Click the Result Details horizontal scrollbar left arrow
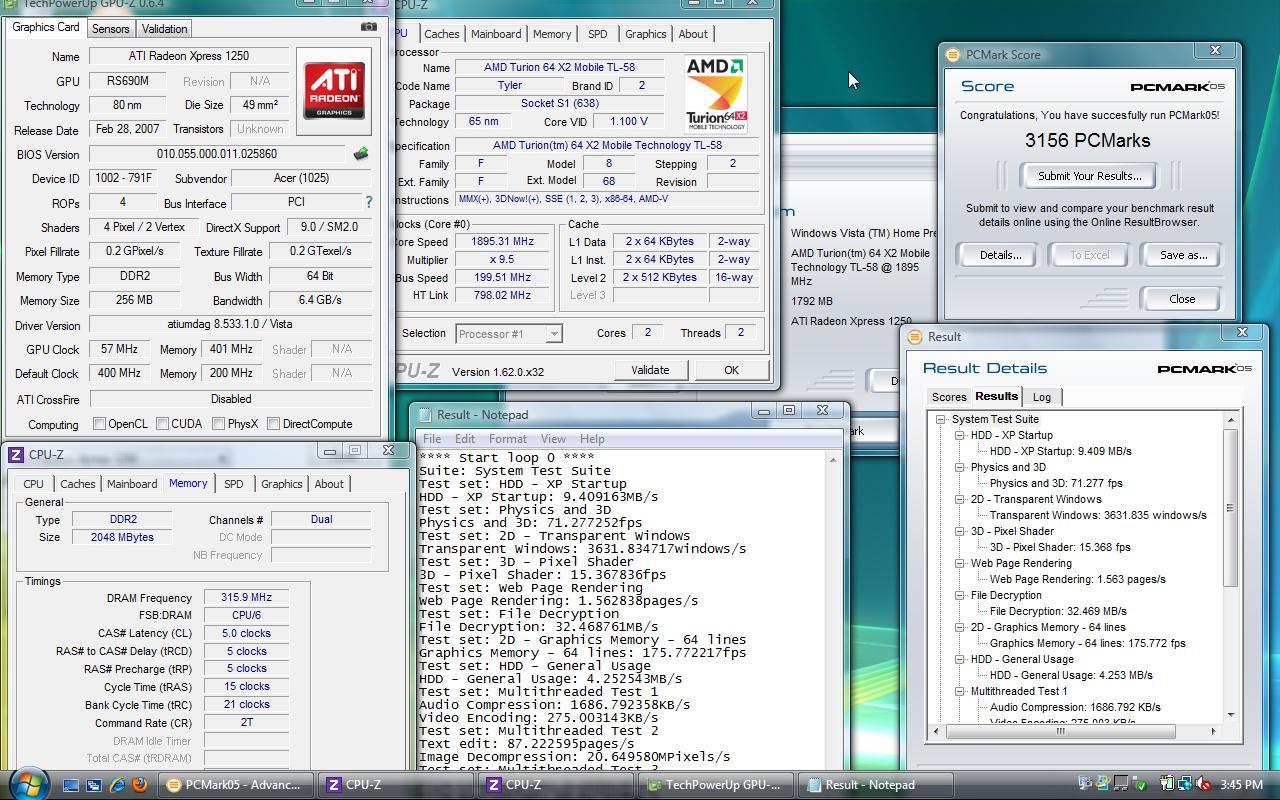Viewport: 1280px width, 800px height. 937,731
